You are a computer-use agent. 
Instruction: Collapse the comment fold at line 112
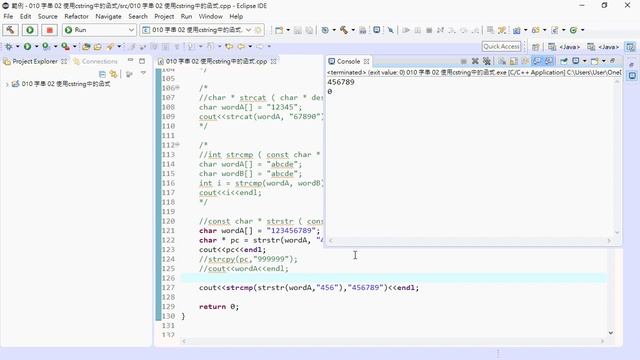pyautogui.click(x=178, y=145)
